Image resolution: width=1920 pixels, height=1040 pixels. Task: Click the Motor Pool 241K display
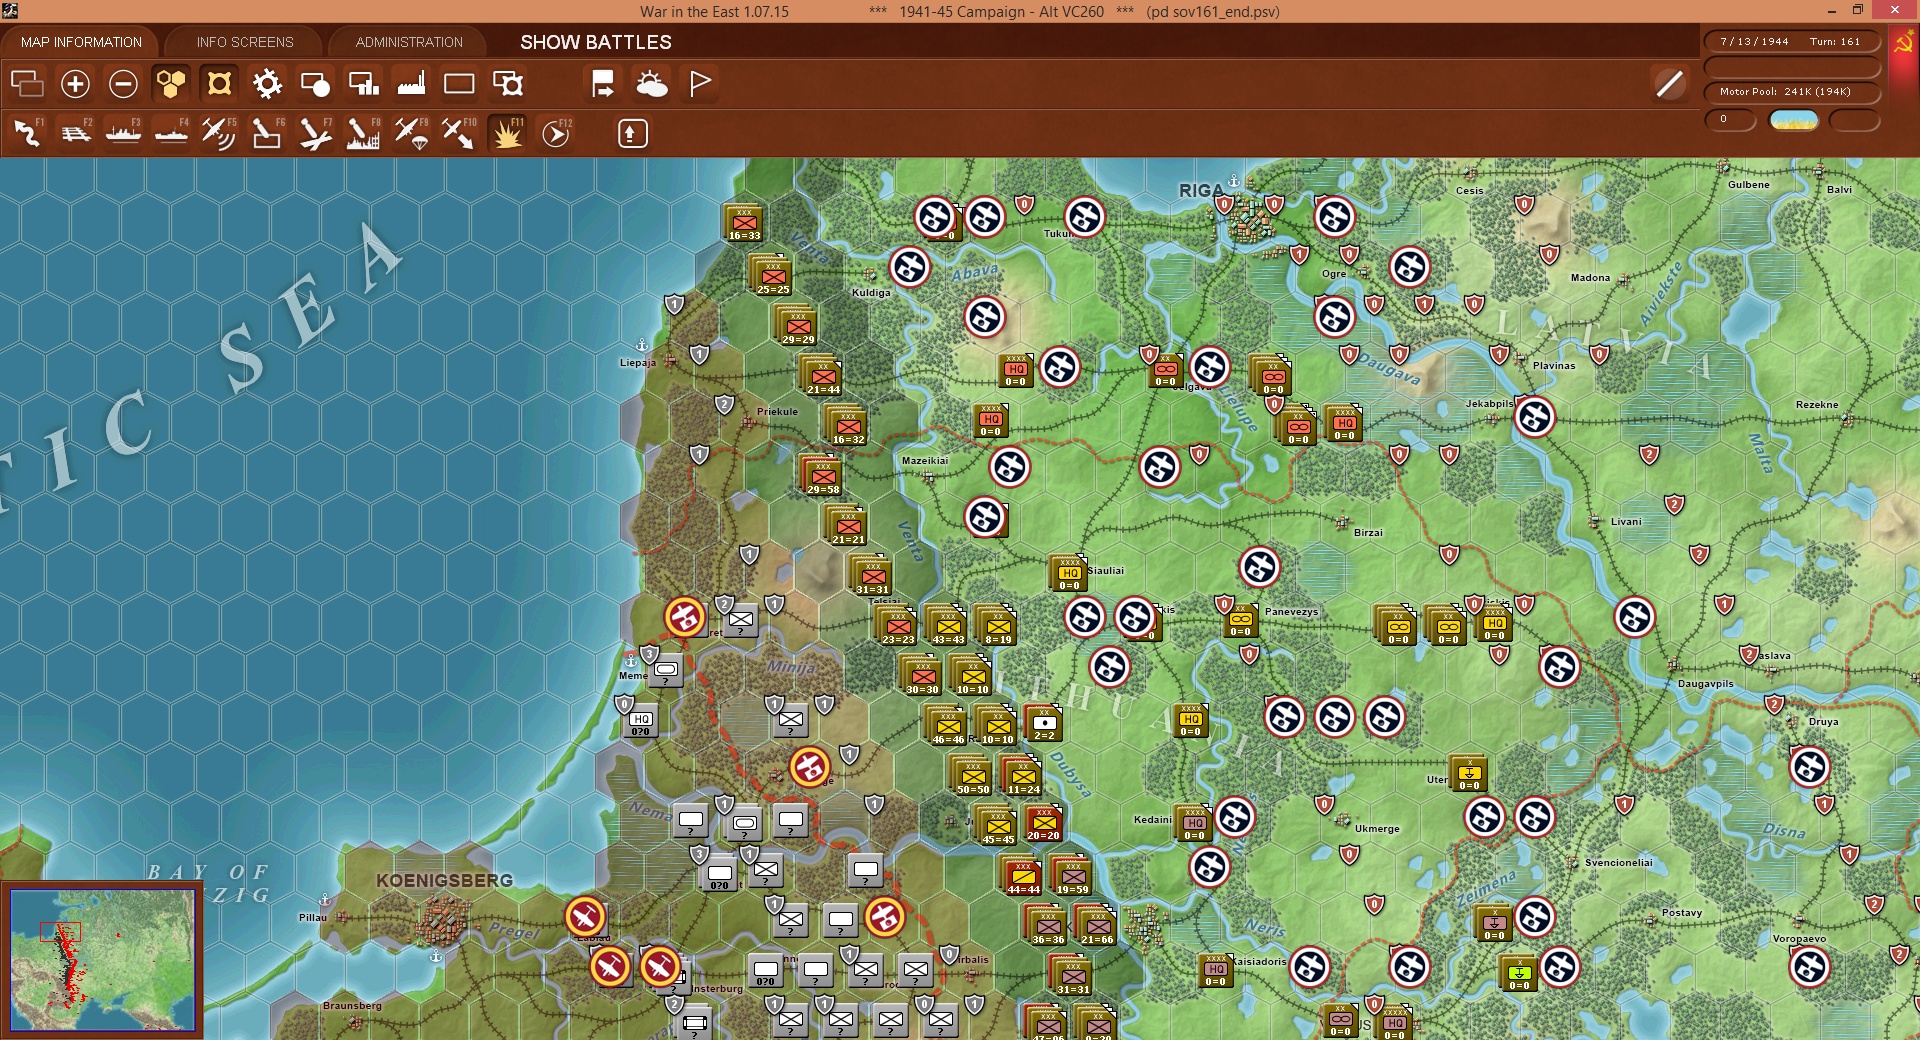[x=1791, y=92]
